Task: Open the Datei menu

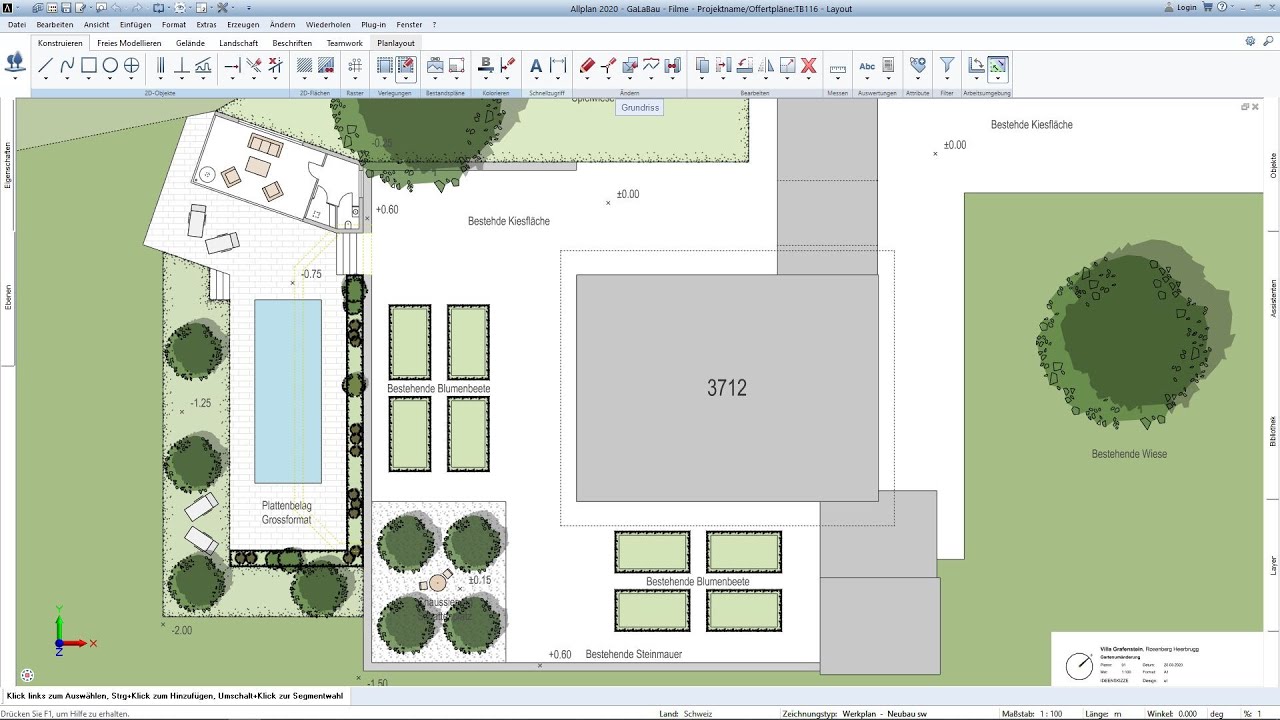Action: coord(17,24)
